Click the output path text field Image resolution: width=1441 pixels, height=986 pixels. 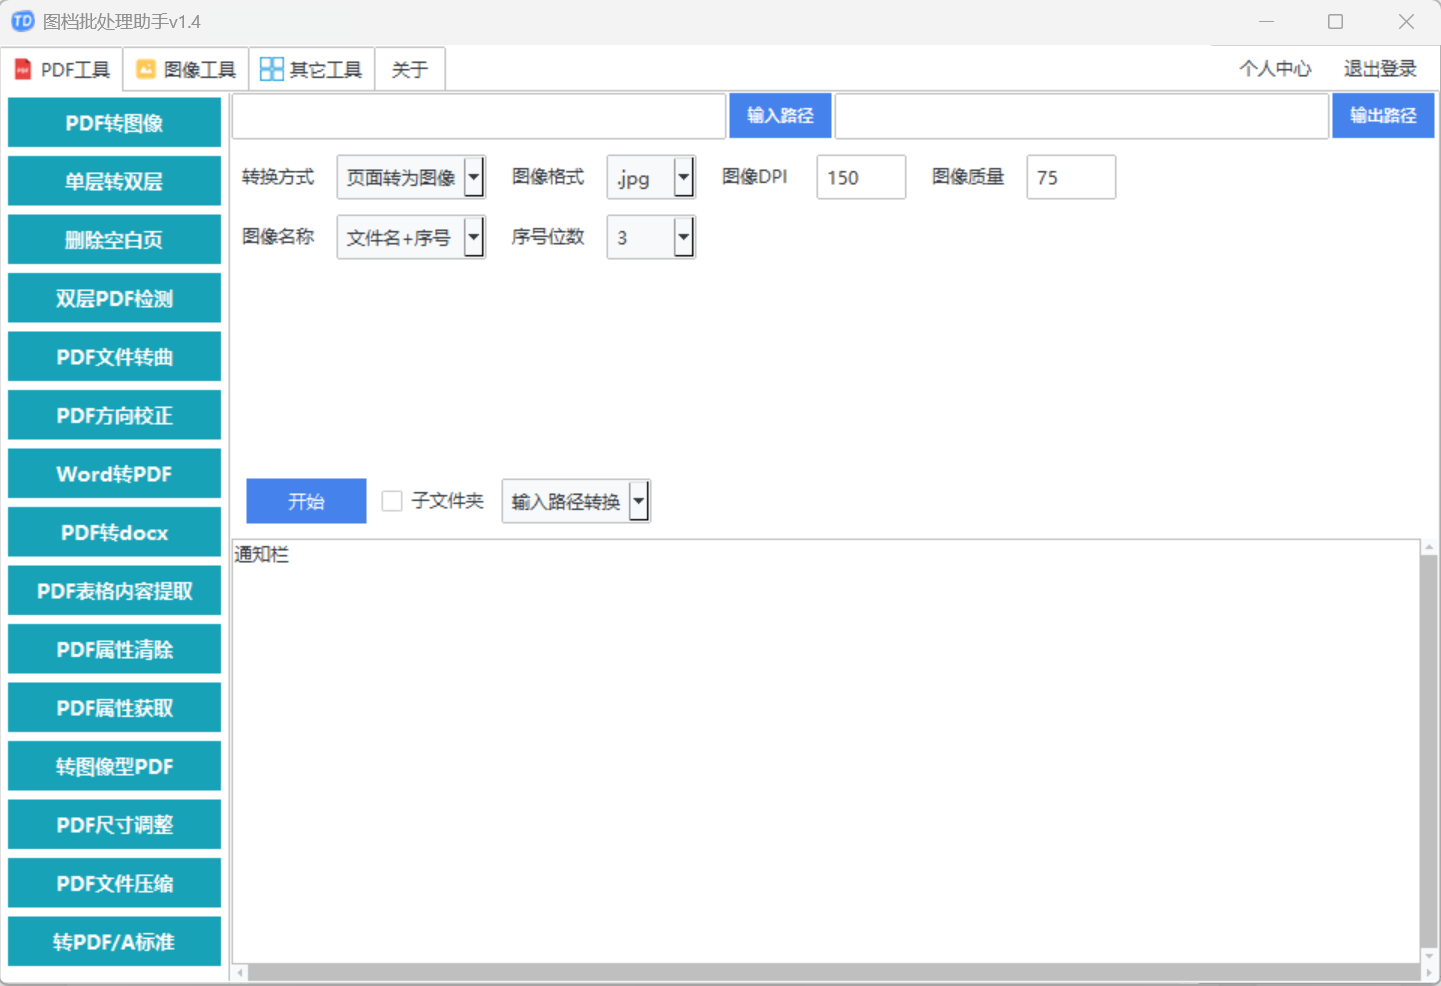[x=1082, y=116]
